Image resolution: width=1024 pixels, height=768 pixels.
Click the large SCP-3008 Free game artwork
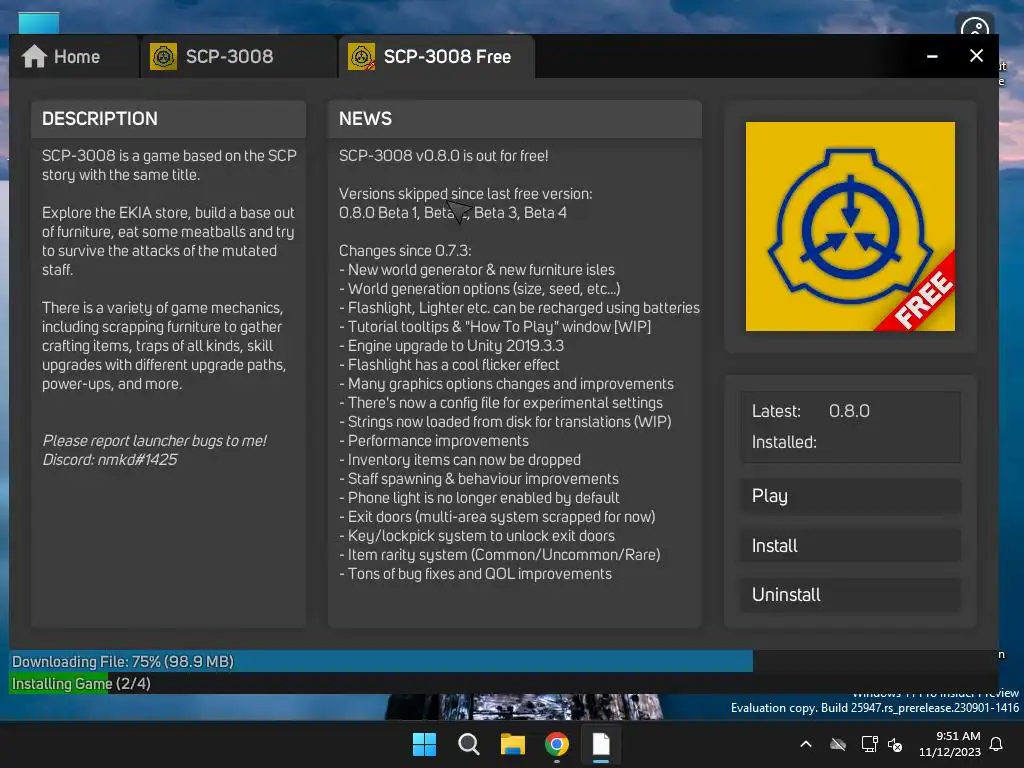click(x=850, y=226)
